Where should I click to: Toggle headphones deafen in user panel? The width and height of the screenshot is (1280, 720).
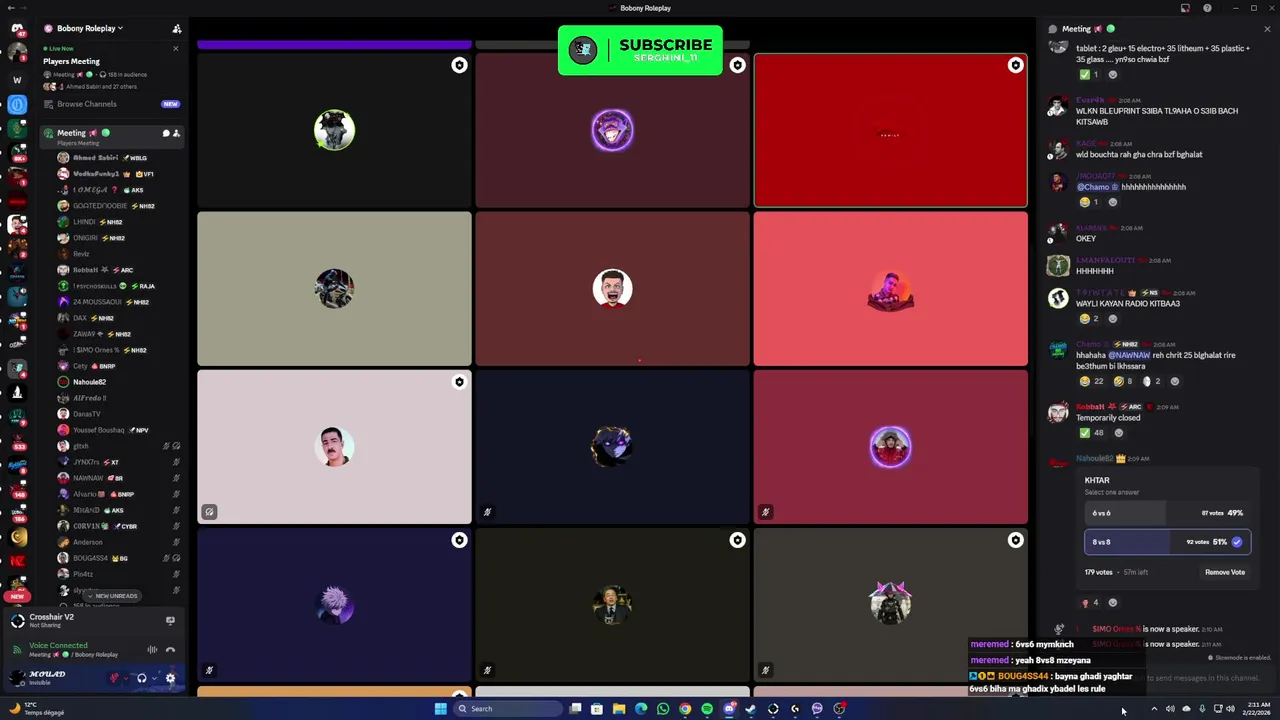pyautogui.click(x=141, y=678)
